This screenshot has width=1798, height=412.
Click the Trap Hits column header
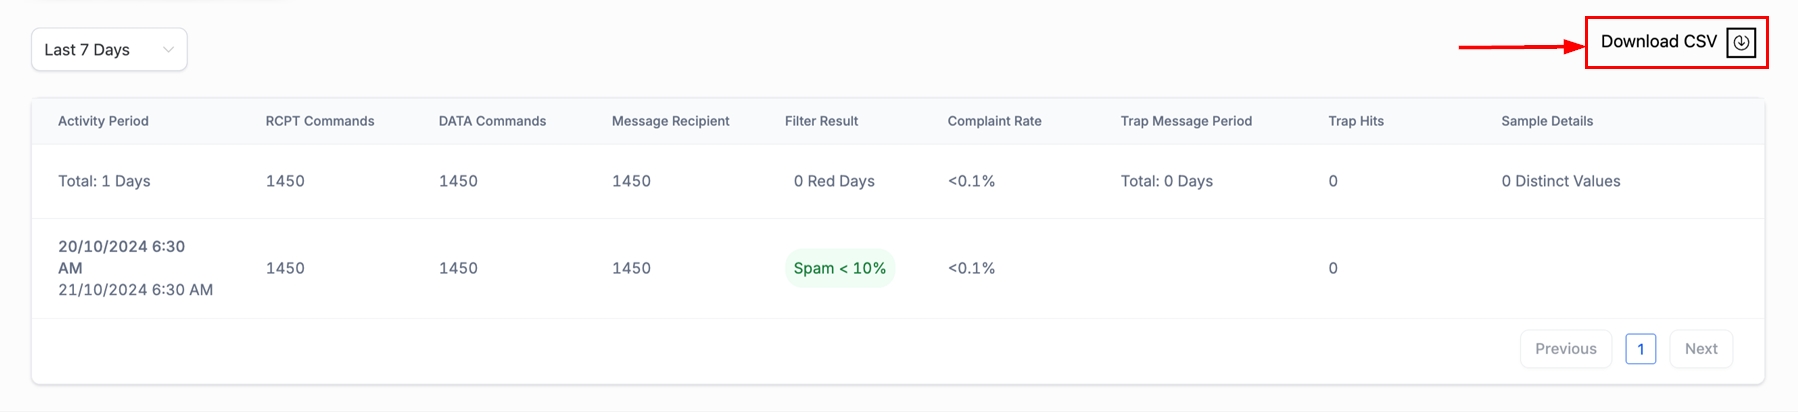tap(1355, 121)
